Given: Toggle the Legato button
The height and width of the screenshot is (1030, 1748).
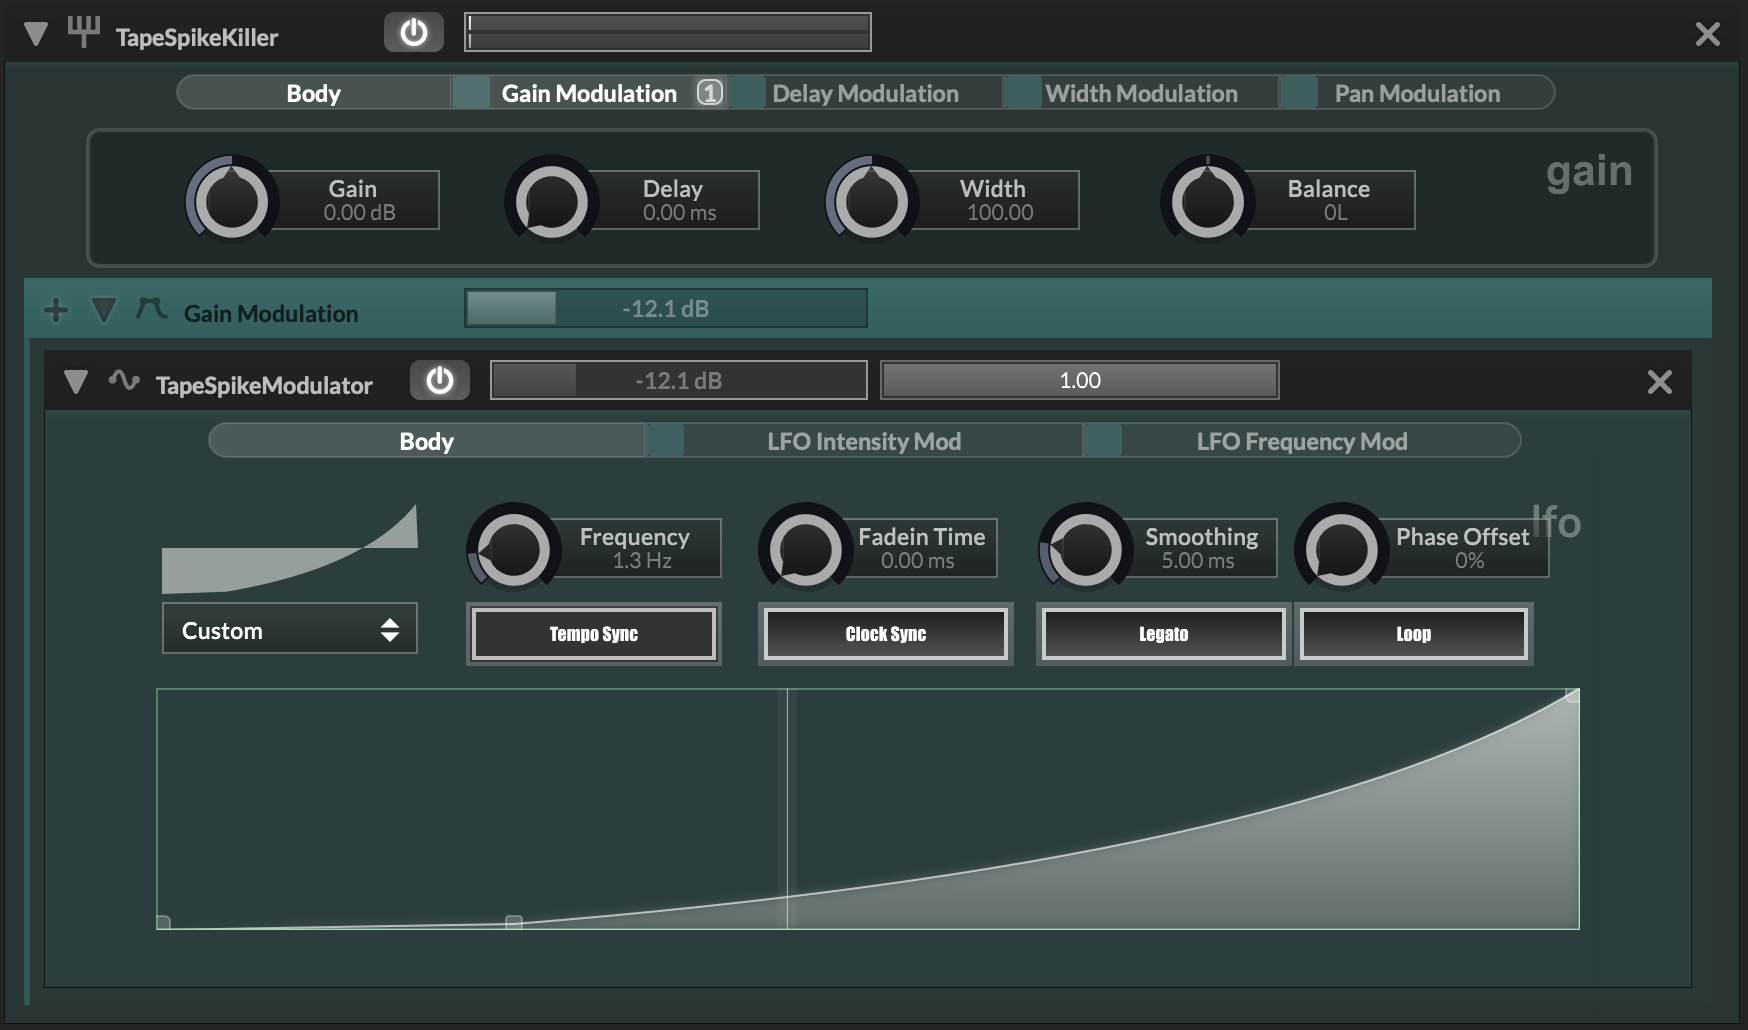Looking at the screenshot, I should (1164, 634).
